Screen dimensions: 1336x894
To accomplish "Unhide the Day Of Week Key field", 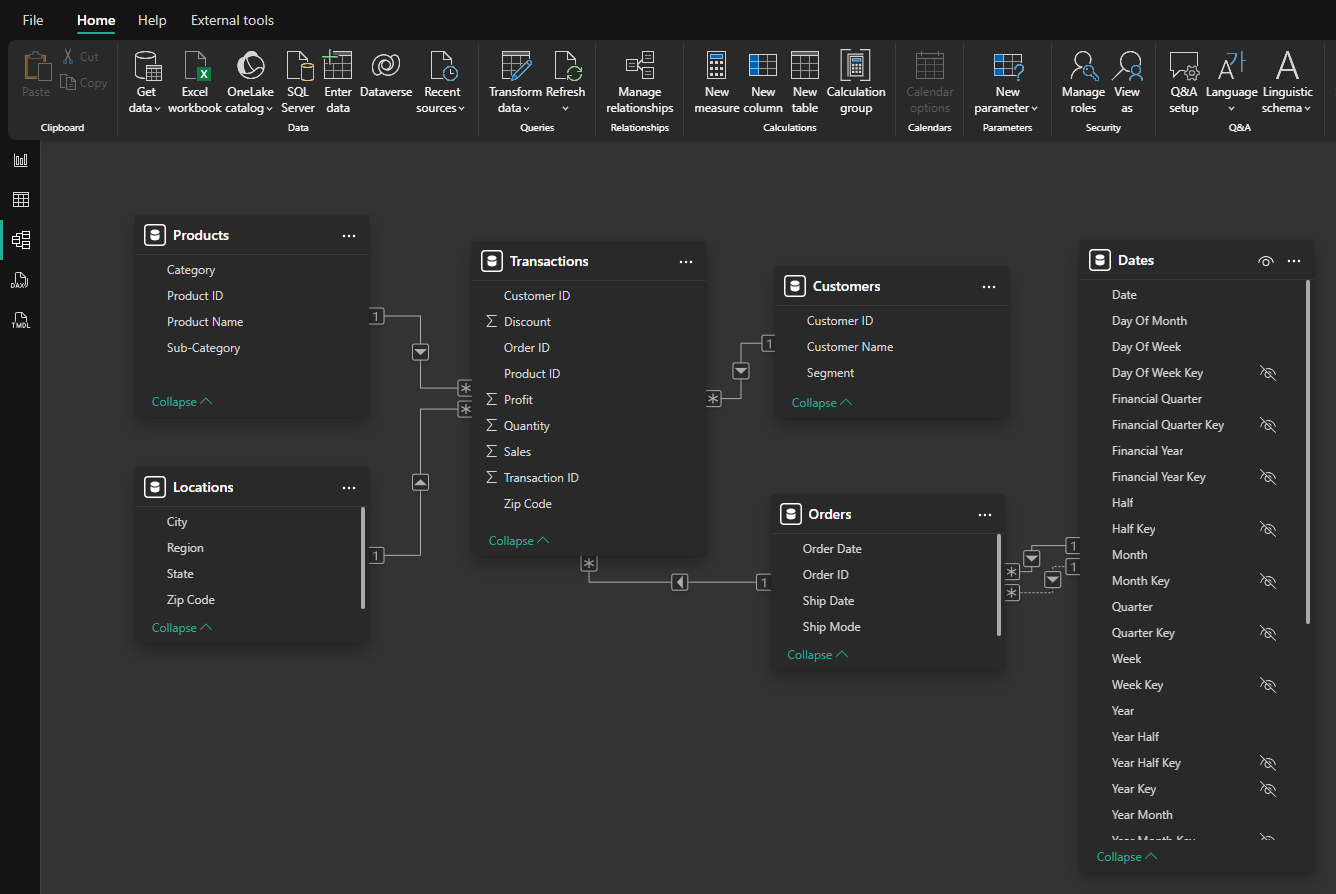I will point(1268,372).
